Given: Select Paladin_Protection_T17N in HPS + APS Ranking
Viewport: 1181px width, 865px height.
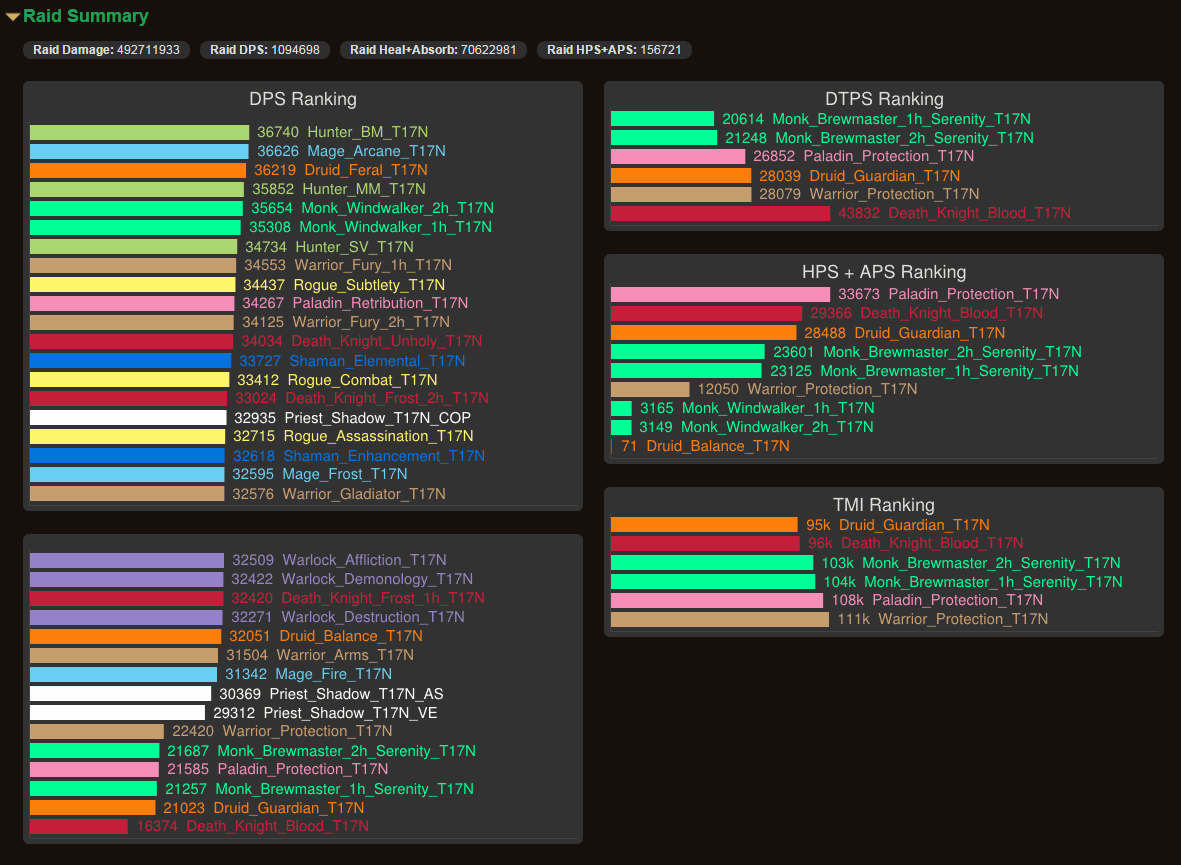Looking at the screenshot, I should [973, 294].
